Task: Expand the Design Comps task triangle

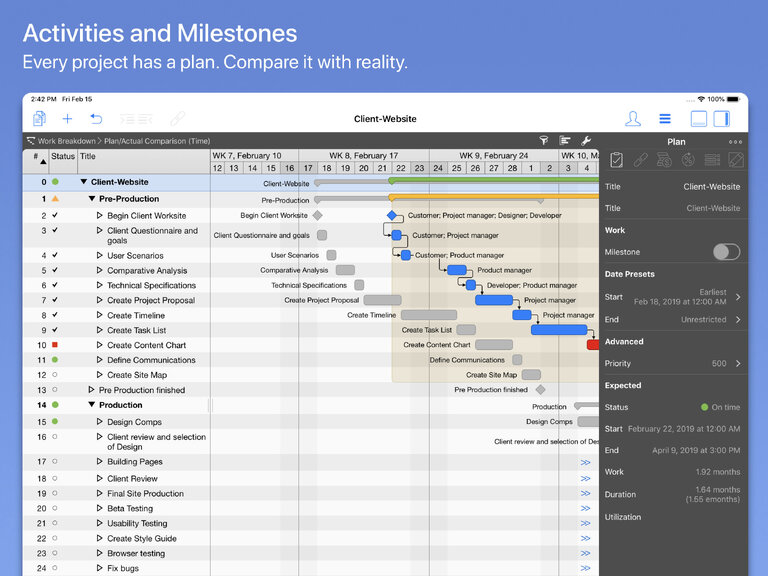Action: 100,422
